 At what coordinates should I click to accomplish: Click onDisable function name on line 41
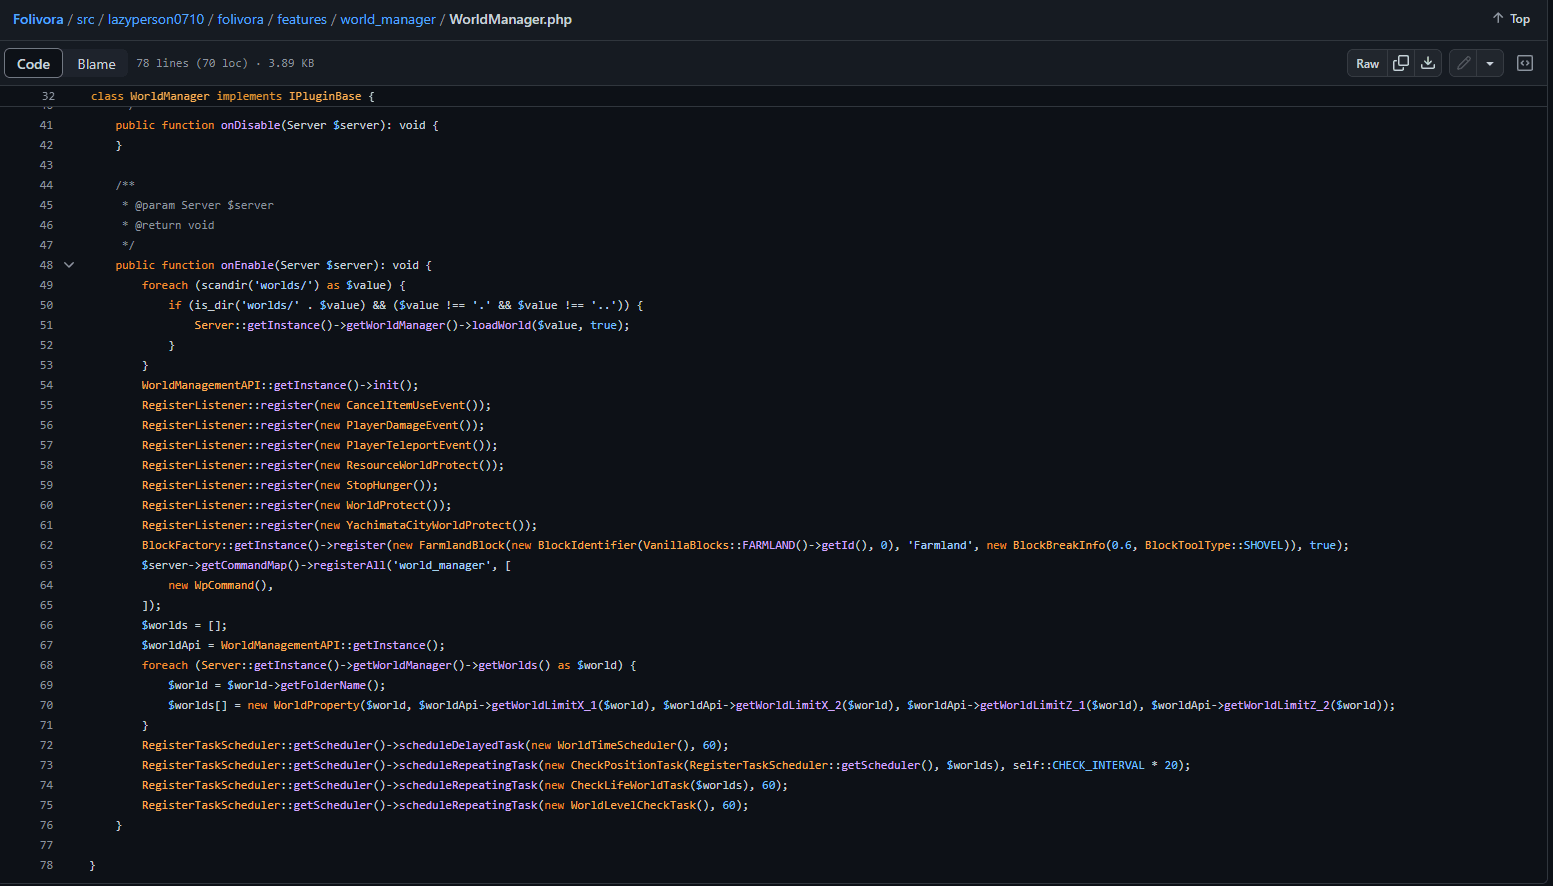click(250, 125)
